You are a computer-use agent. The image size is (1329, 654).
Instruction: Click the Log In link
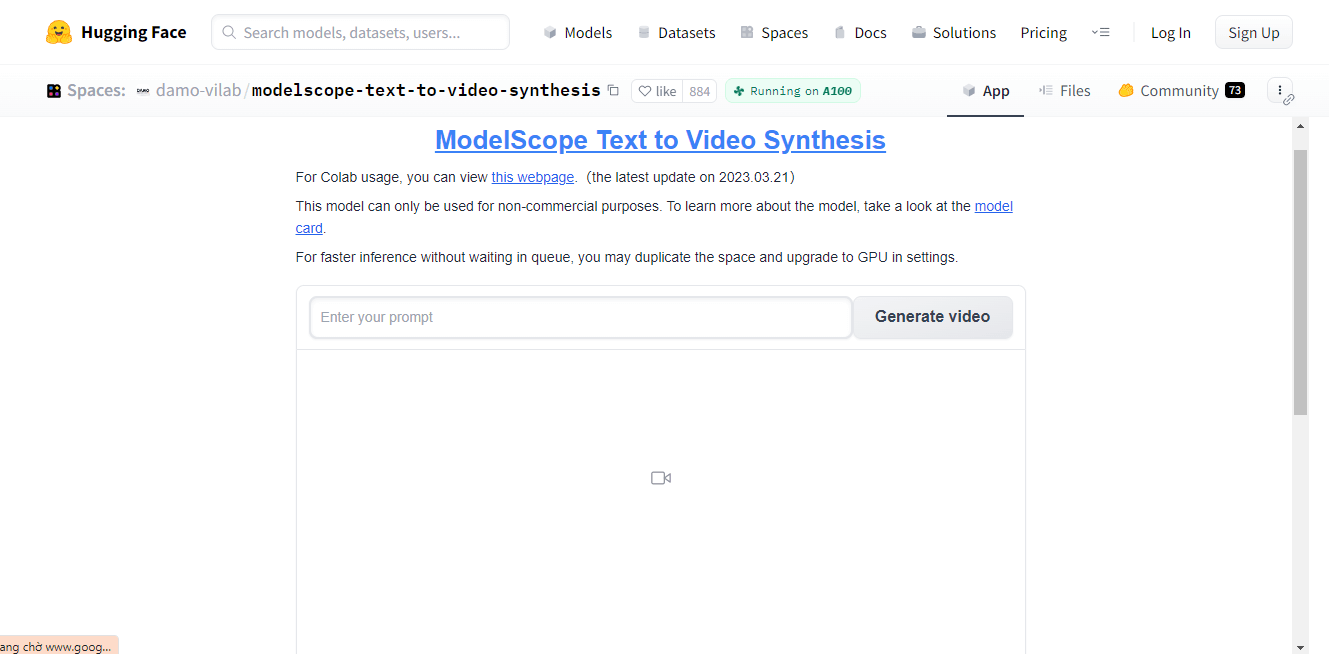pos(1170,33)
